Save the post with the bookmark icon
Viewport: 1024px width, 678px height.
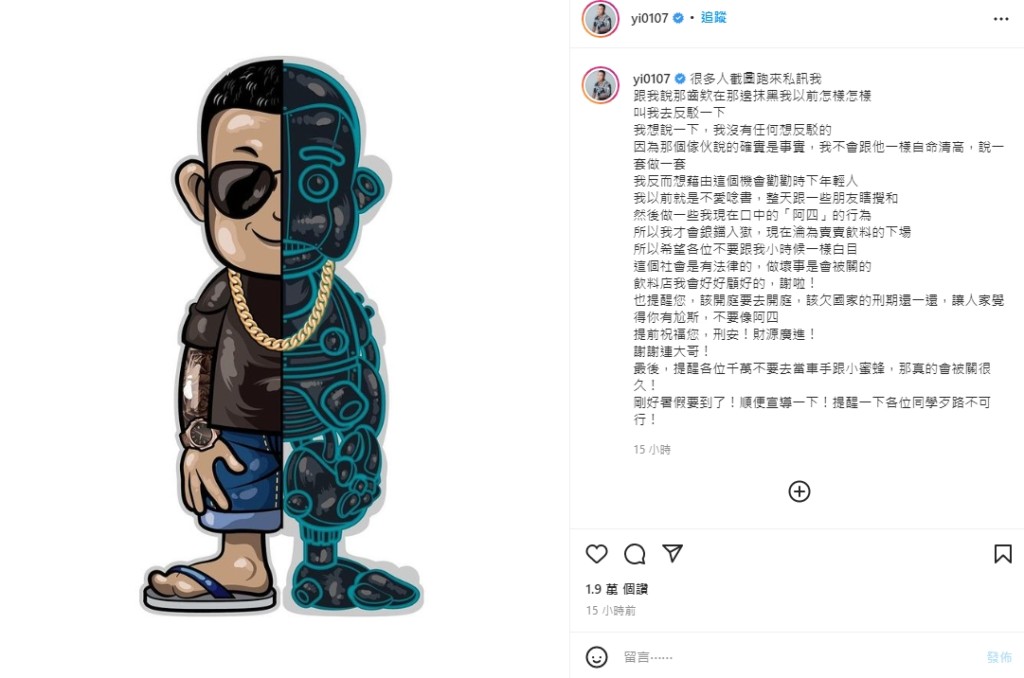tap(1002, 554)
